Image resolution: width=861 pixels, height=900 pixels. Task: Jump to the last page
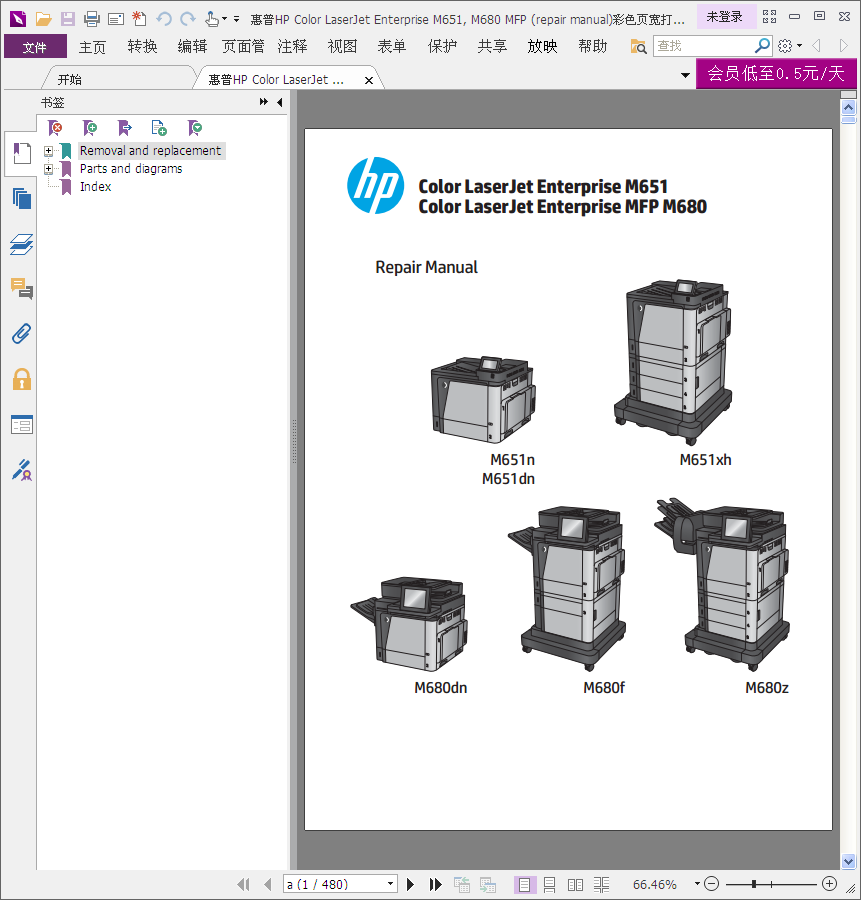[436, 885]
